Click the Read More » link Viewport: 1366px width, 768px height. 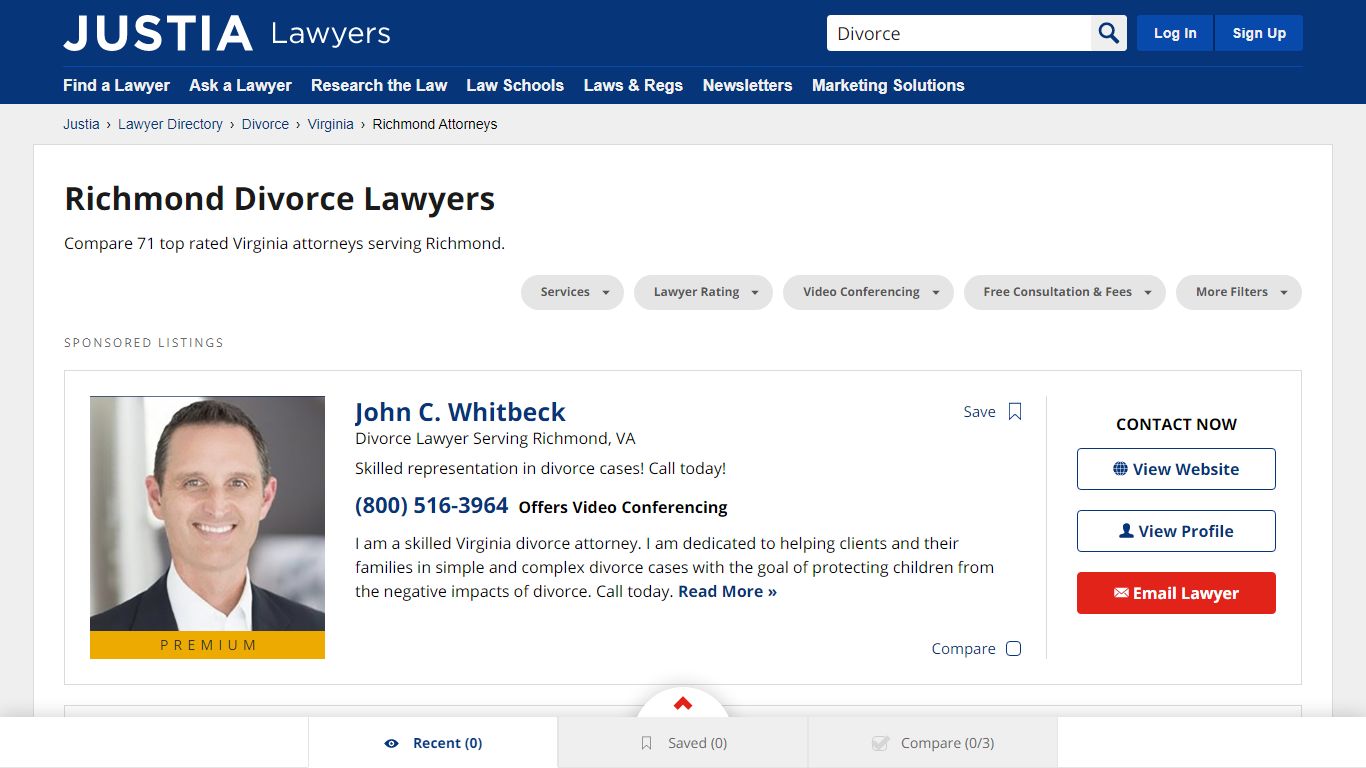coord(727,591)
